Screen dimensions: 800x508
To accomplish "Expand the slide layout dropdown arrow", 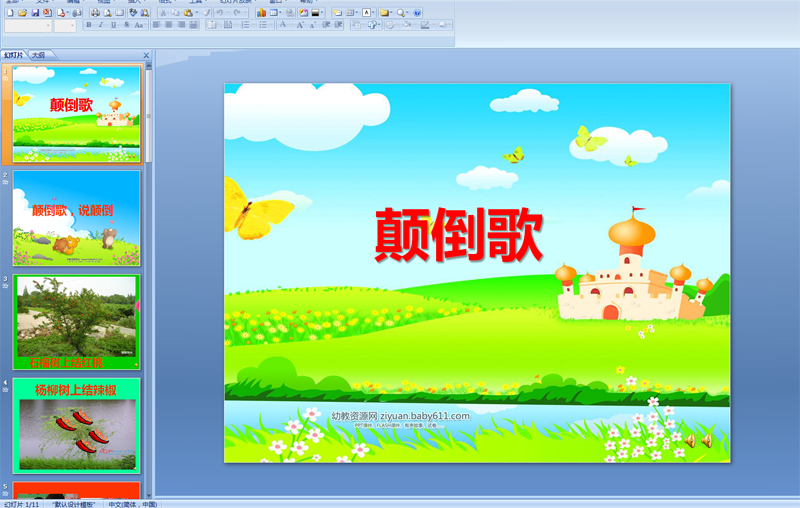I will click(357, 13).
